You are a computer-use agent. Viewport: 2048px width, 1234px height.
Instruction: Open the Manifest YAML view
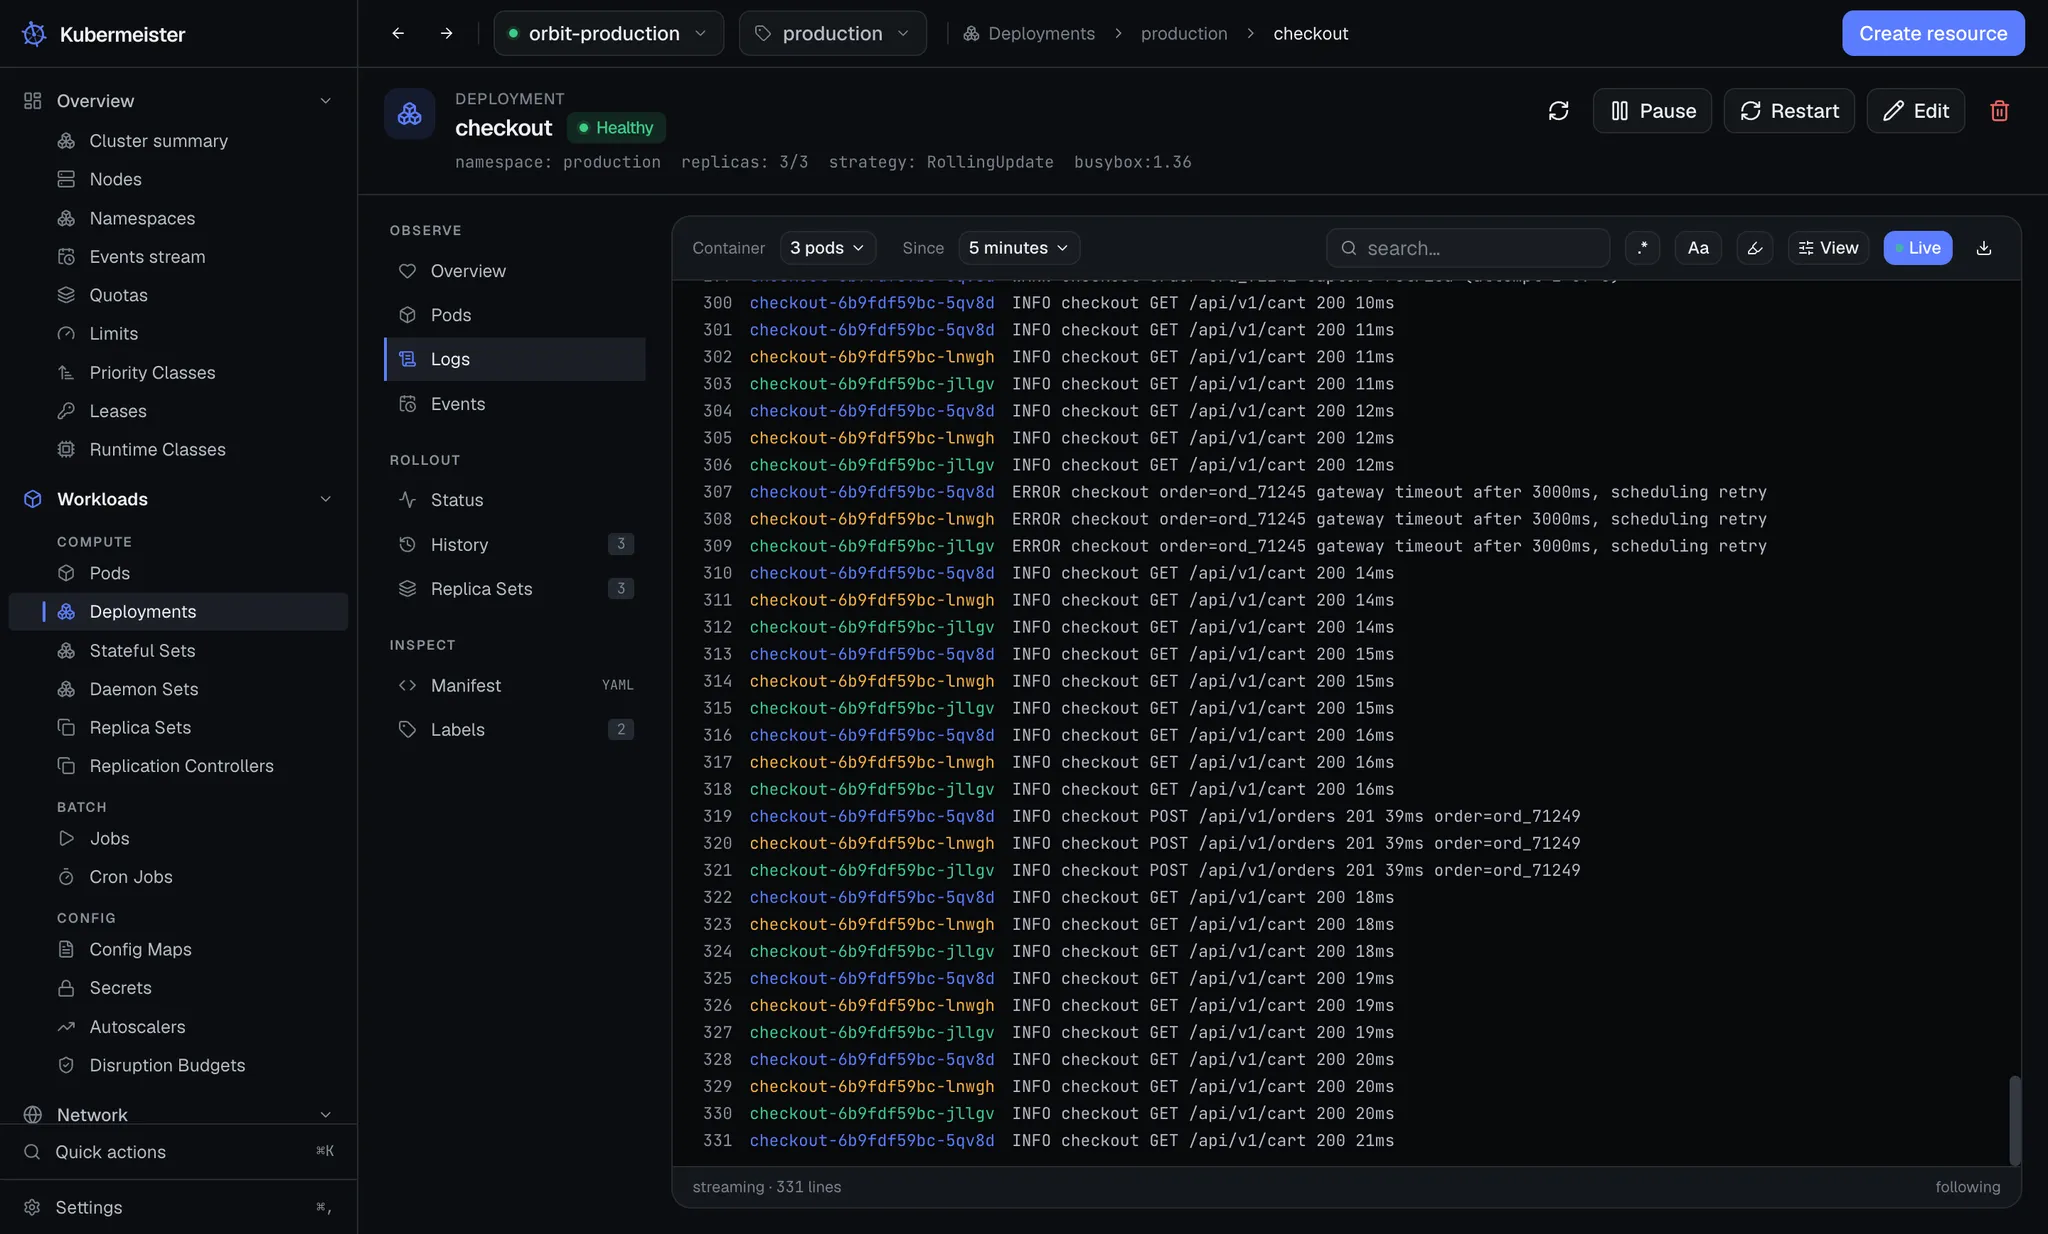pyautogui.click(x=515, y=686)
